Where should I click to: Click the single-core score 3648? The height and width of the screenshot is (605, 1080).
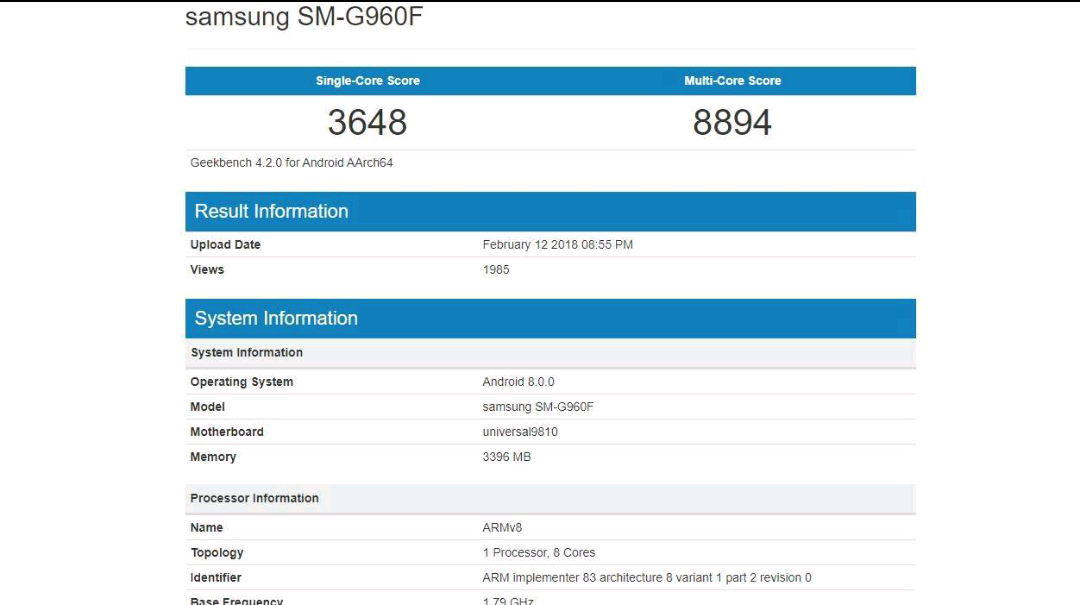pos(367,123)
